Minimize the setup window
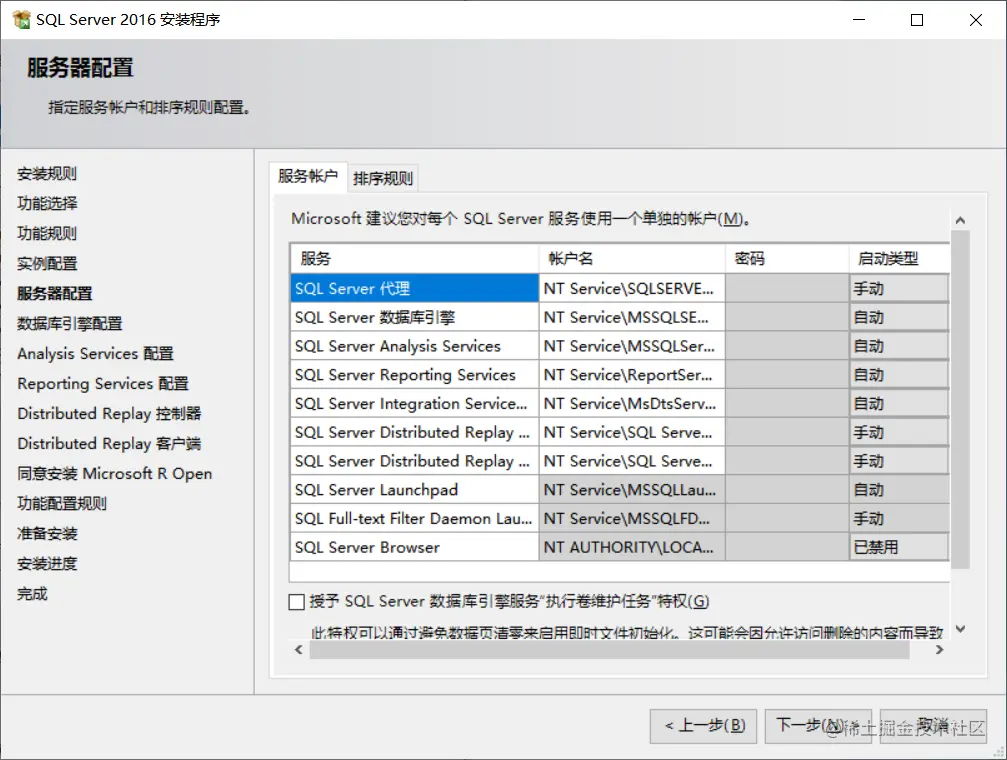Screen dimensions: 1007x760 coord(859,20)
